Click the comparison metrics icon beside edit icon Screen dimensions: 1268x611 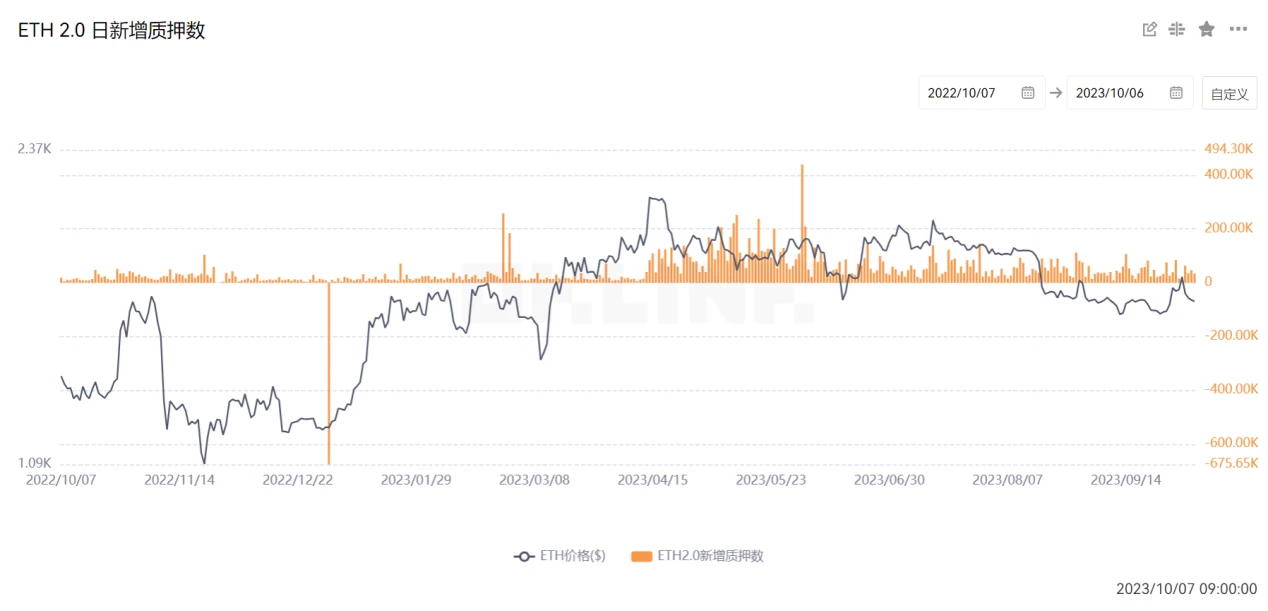1177,29
